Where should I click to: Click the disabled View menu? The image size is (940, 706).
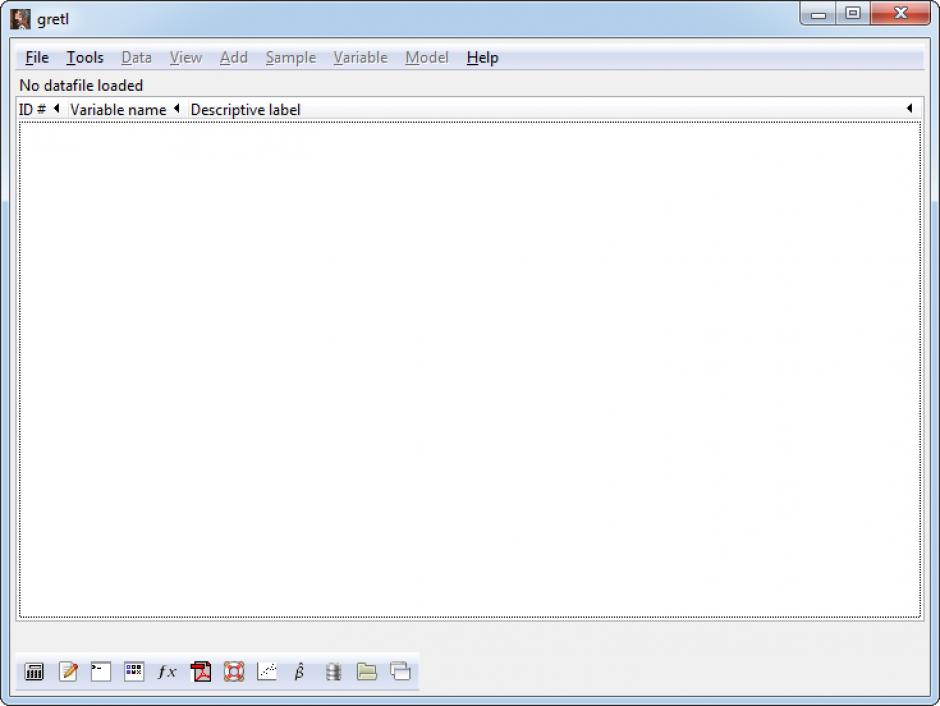coord(185,58)
